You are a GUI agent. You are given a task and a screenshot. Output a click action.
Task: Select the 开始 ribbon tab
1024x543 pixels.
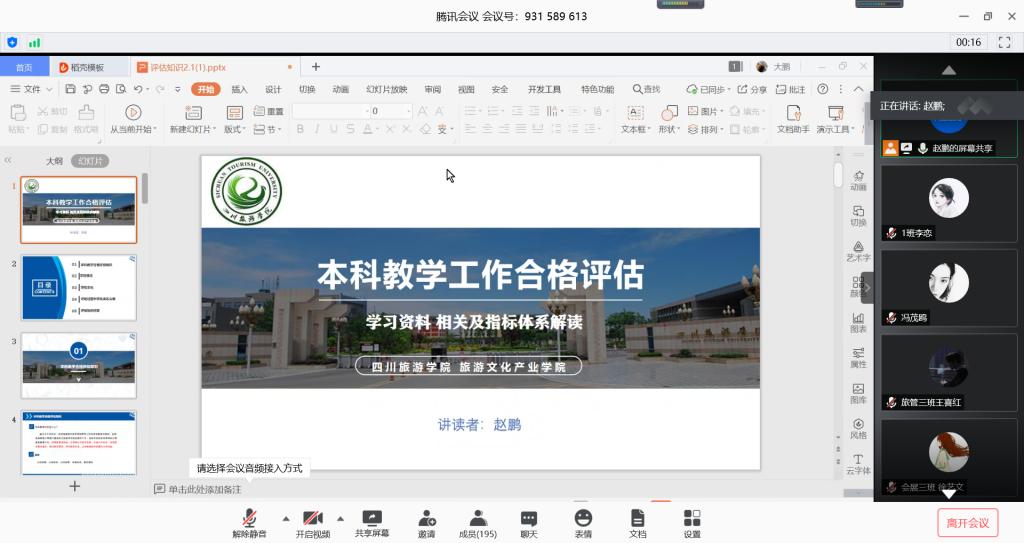pos(206,89)
